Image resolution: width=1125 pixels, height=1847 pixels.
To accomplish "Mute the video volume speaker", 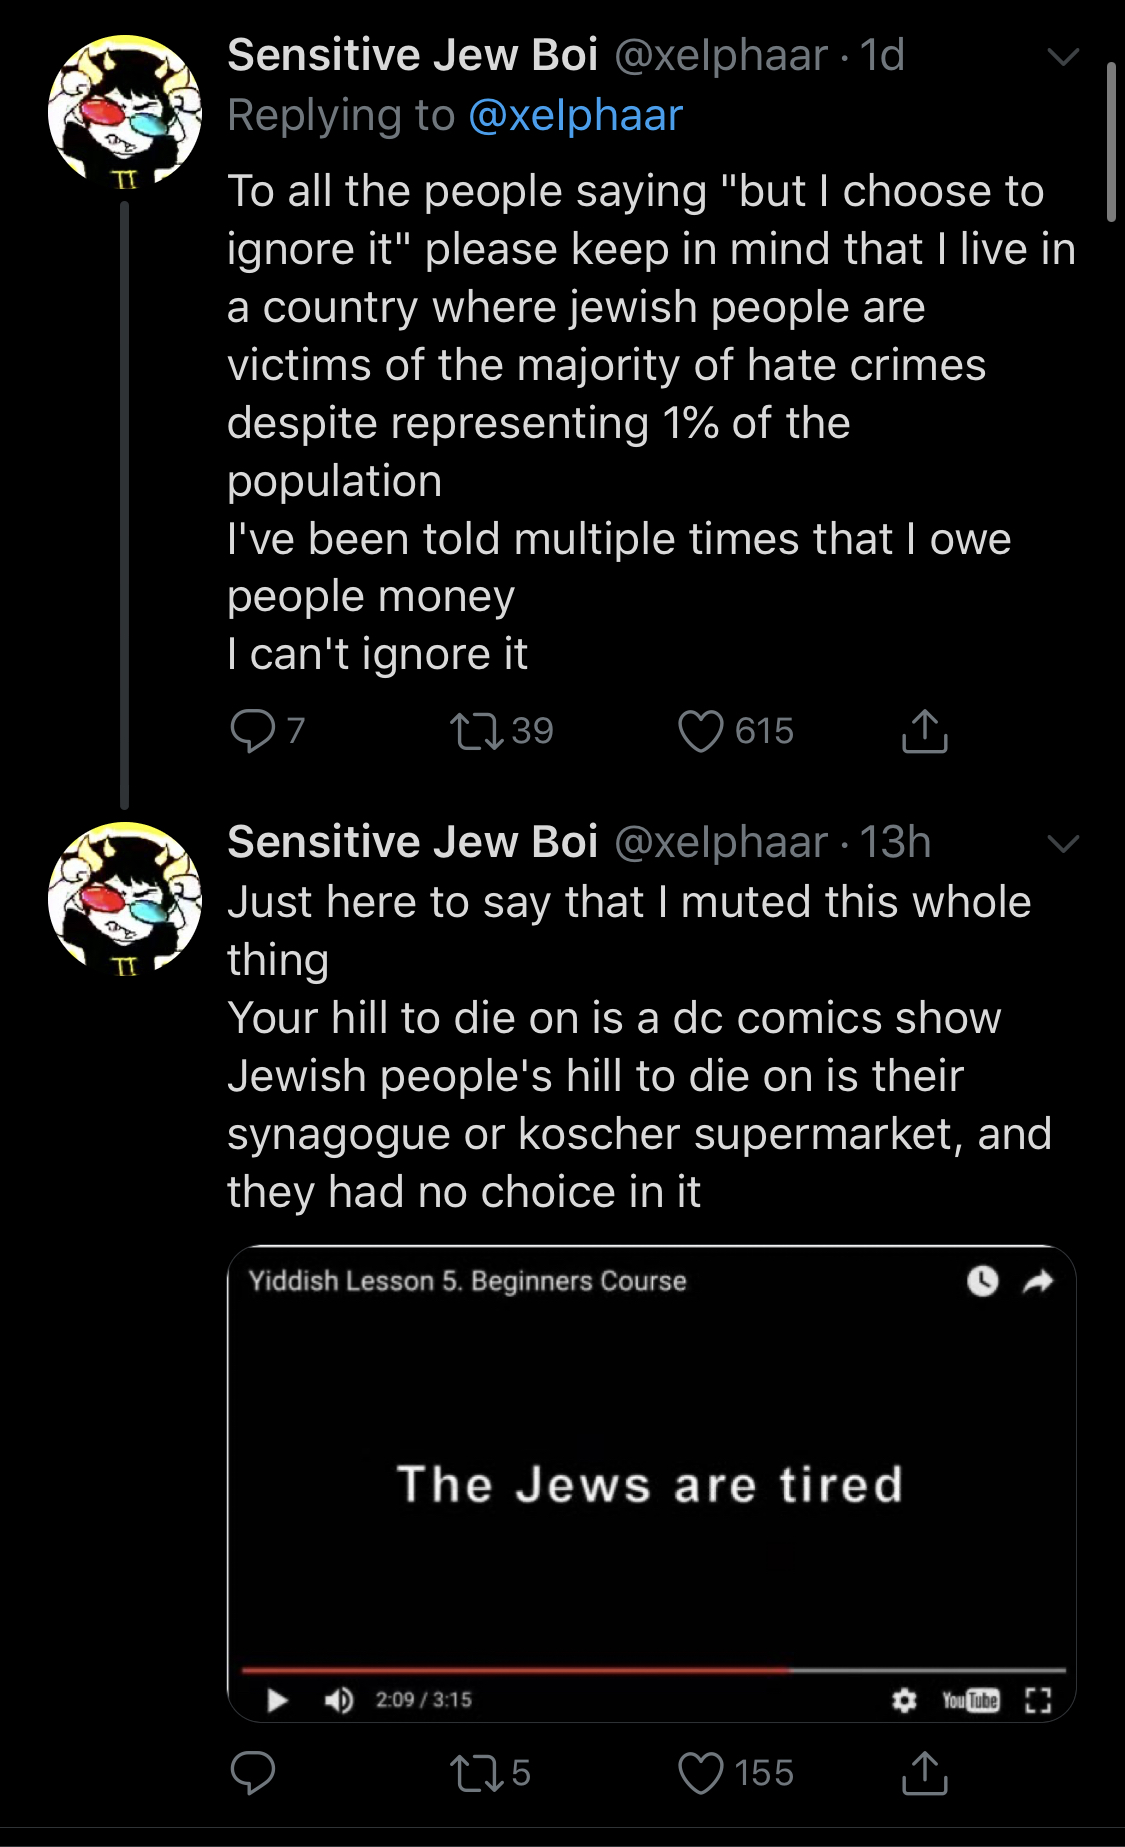I will tap(339, 1699).
